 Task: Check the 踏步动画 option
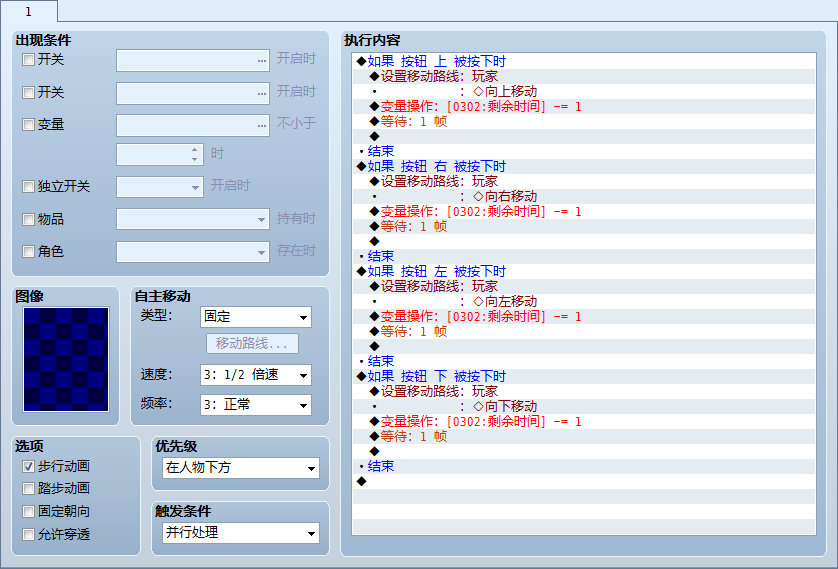coord(28,488)
